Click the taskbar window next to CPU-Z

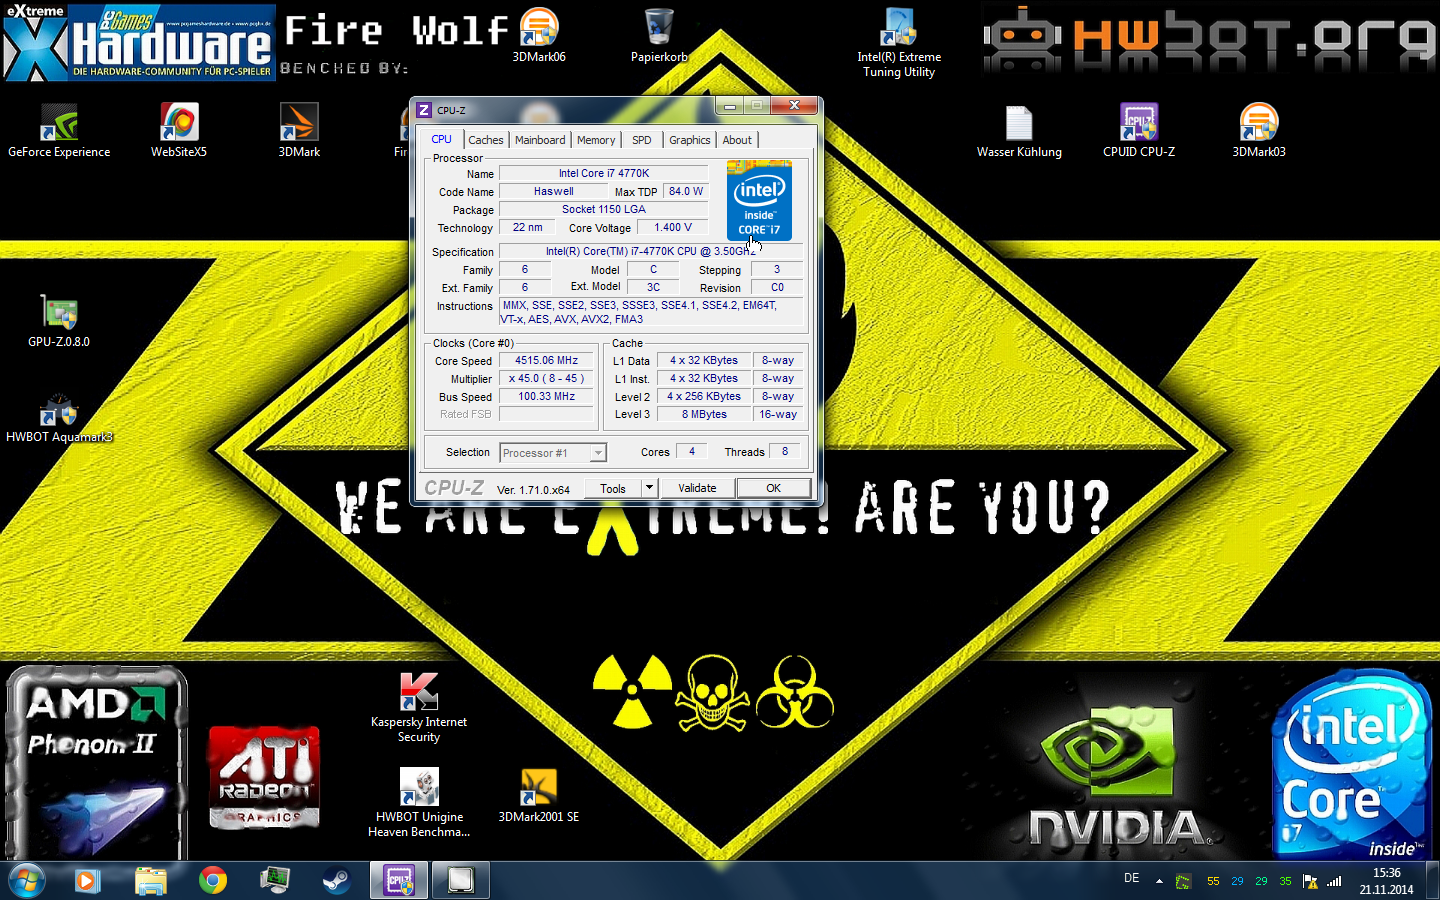tap(461, 880)
